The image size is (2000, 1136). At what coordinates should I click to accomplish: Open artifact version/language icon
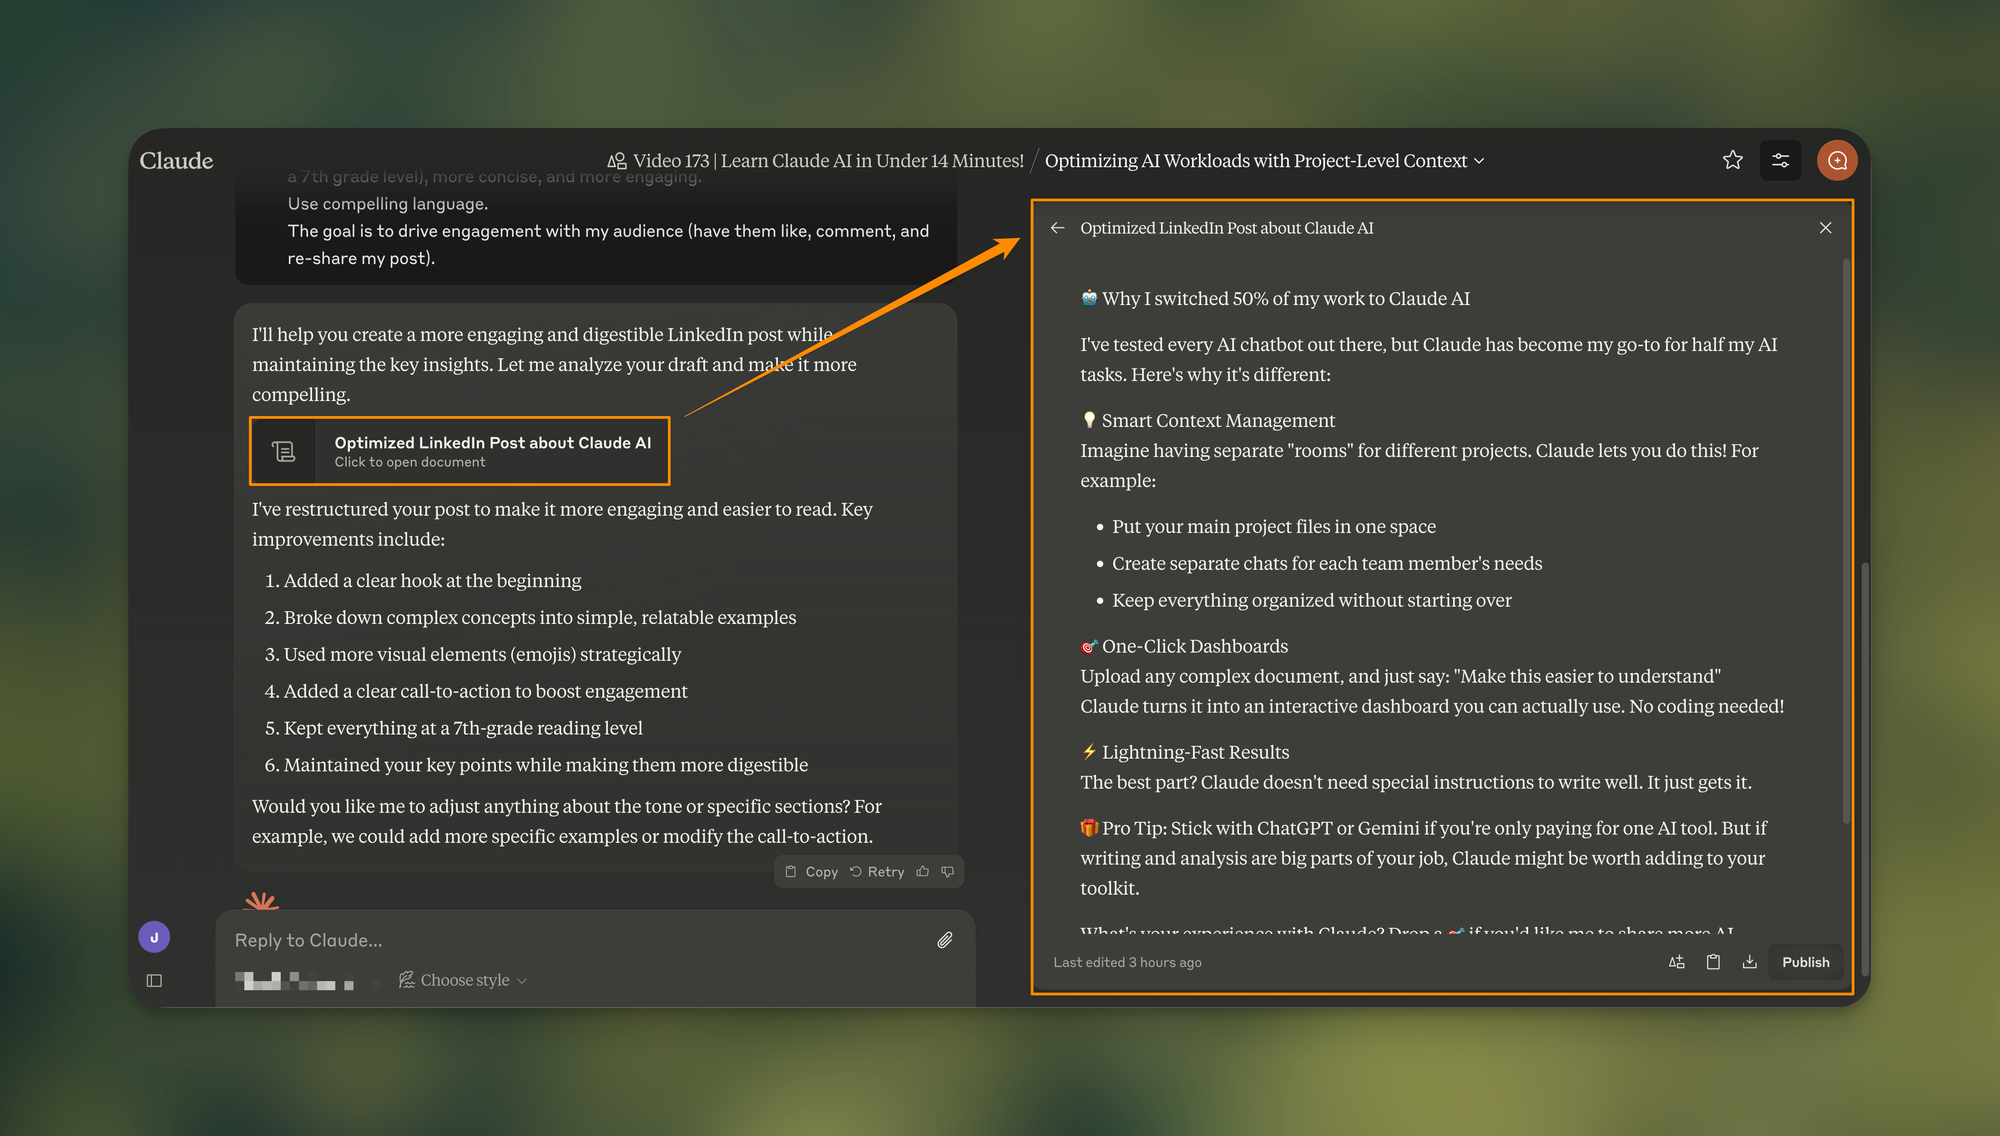tap(1677, 962)
